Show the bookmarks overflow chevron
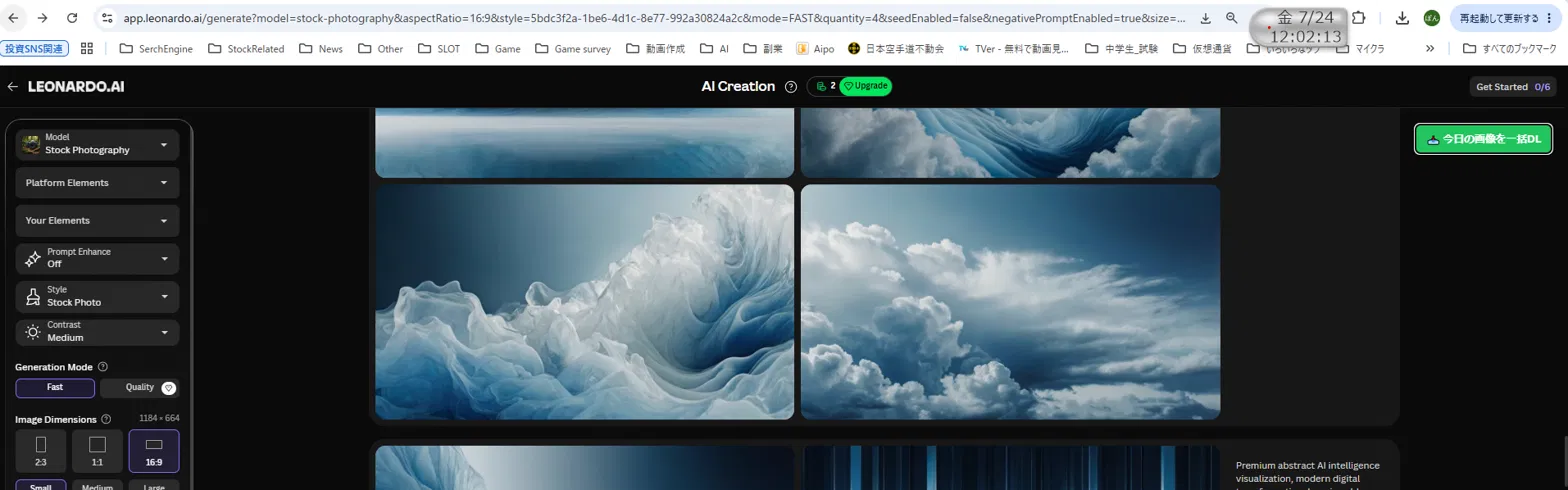Image resolution: width=1568 pixels, height=490 pixels. pos(1430,48)
